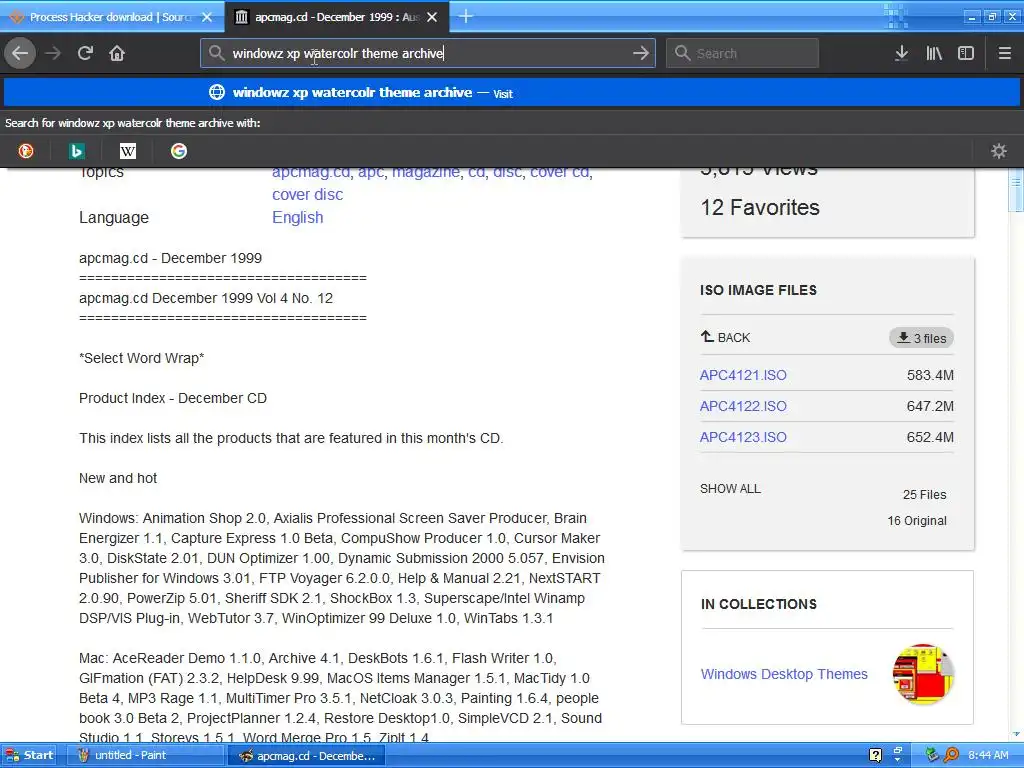Search with the DuckDuckGo engine icon

25,152
